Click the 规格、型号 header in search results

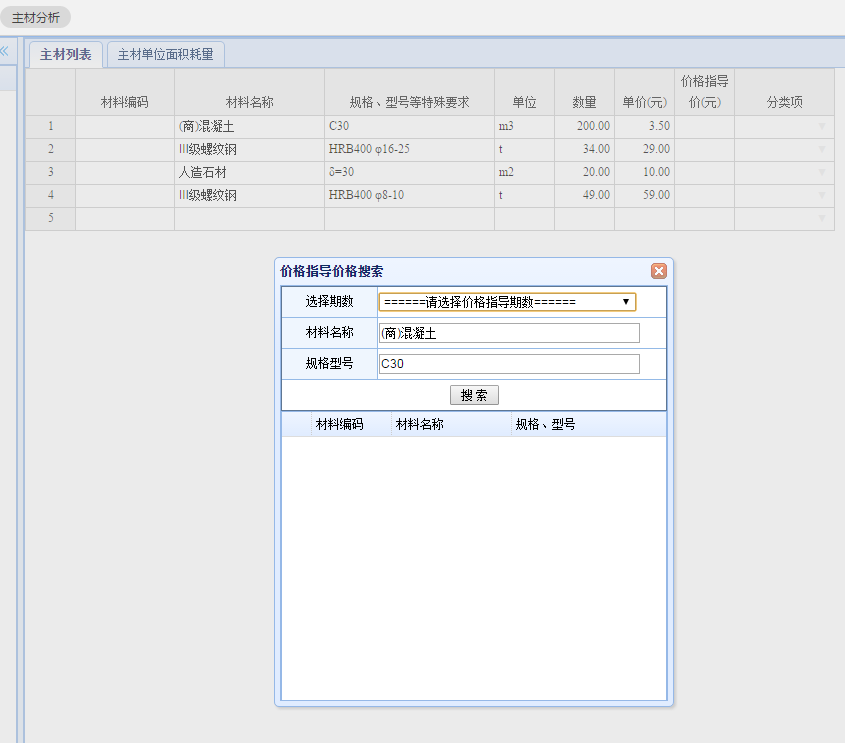pos(545,425)
